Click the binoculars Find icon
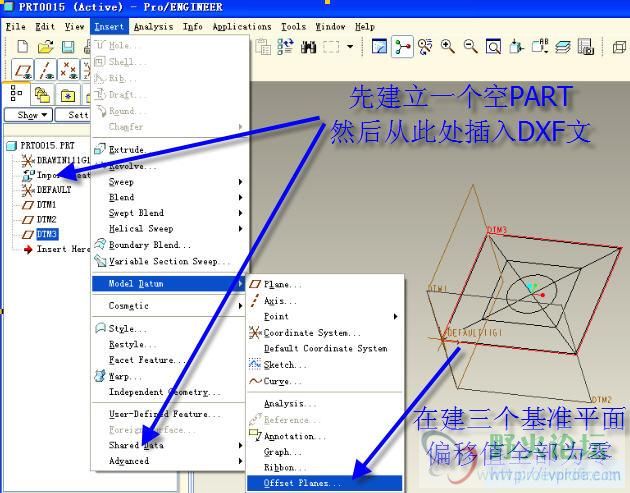This screenshot has height=493, width=630. pos(308,47)
